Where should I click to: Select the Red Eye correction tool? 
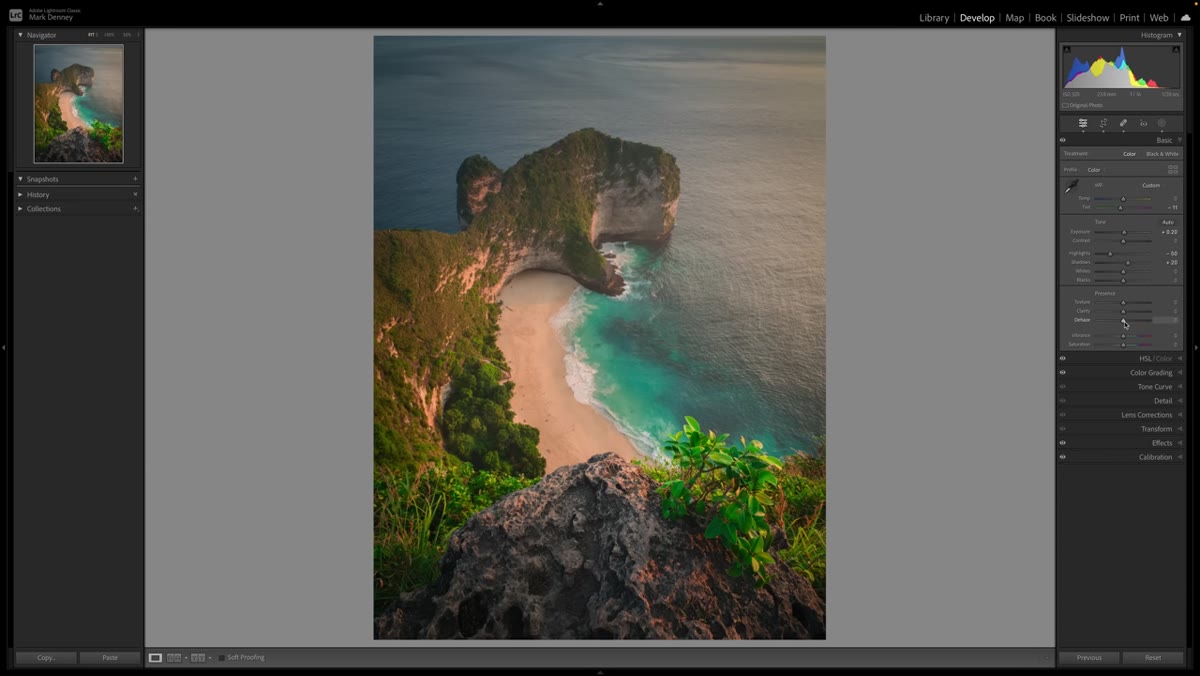tap(1143, 123)
